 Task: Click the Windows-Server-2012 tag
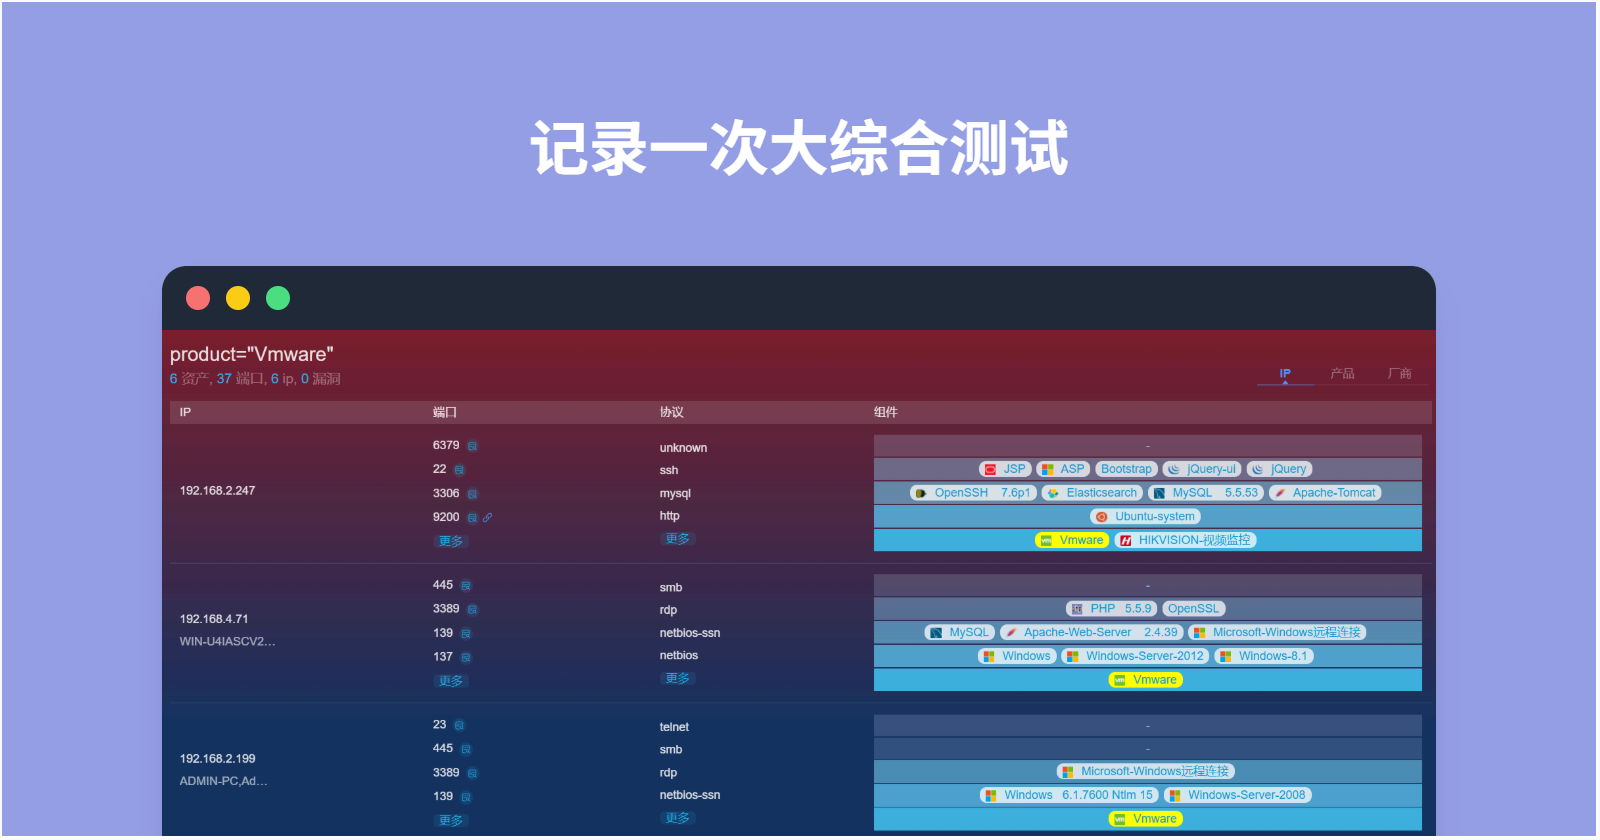[x=1135, y=657]
